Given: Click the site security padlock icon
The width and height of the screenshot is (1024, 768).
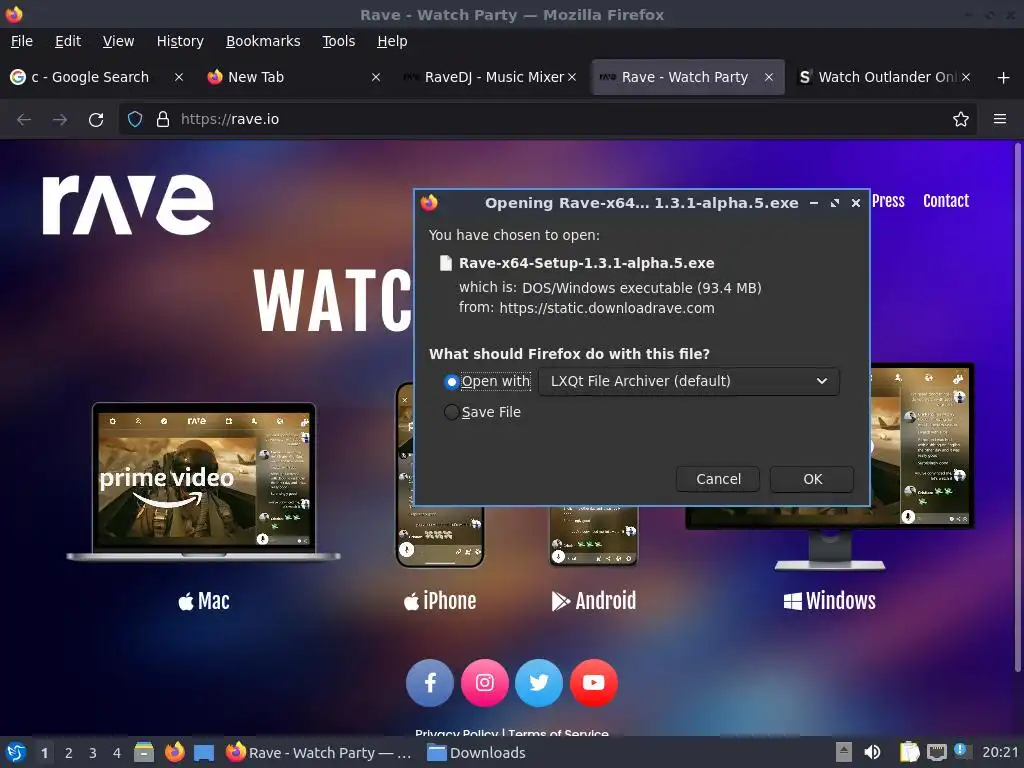Looking at the screenshot, I should pos(163,120).
